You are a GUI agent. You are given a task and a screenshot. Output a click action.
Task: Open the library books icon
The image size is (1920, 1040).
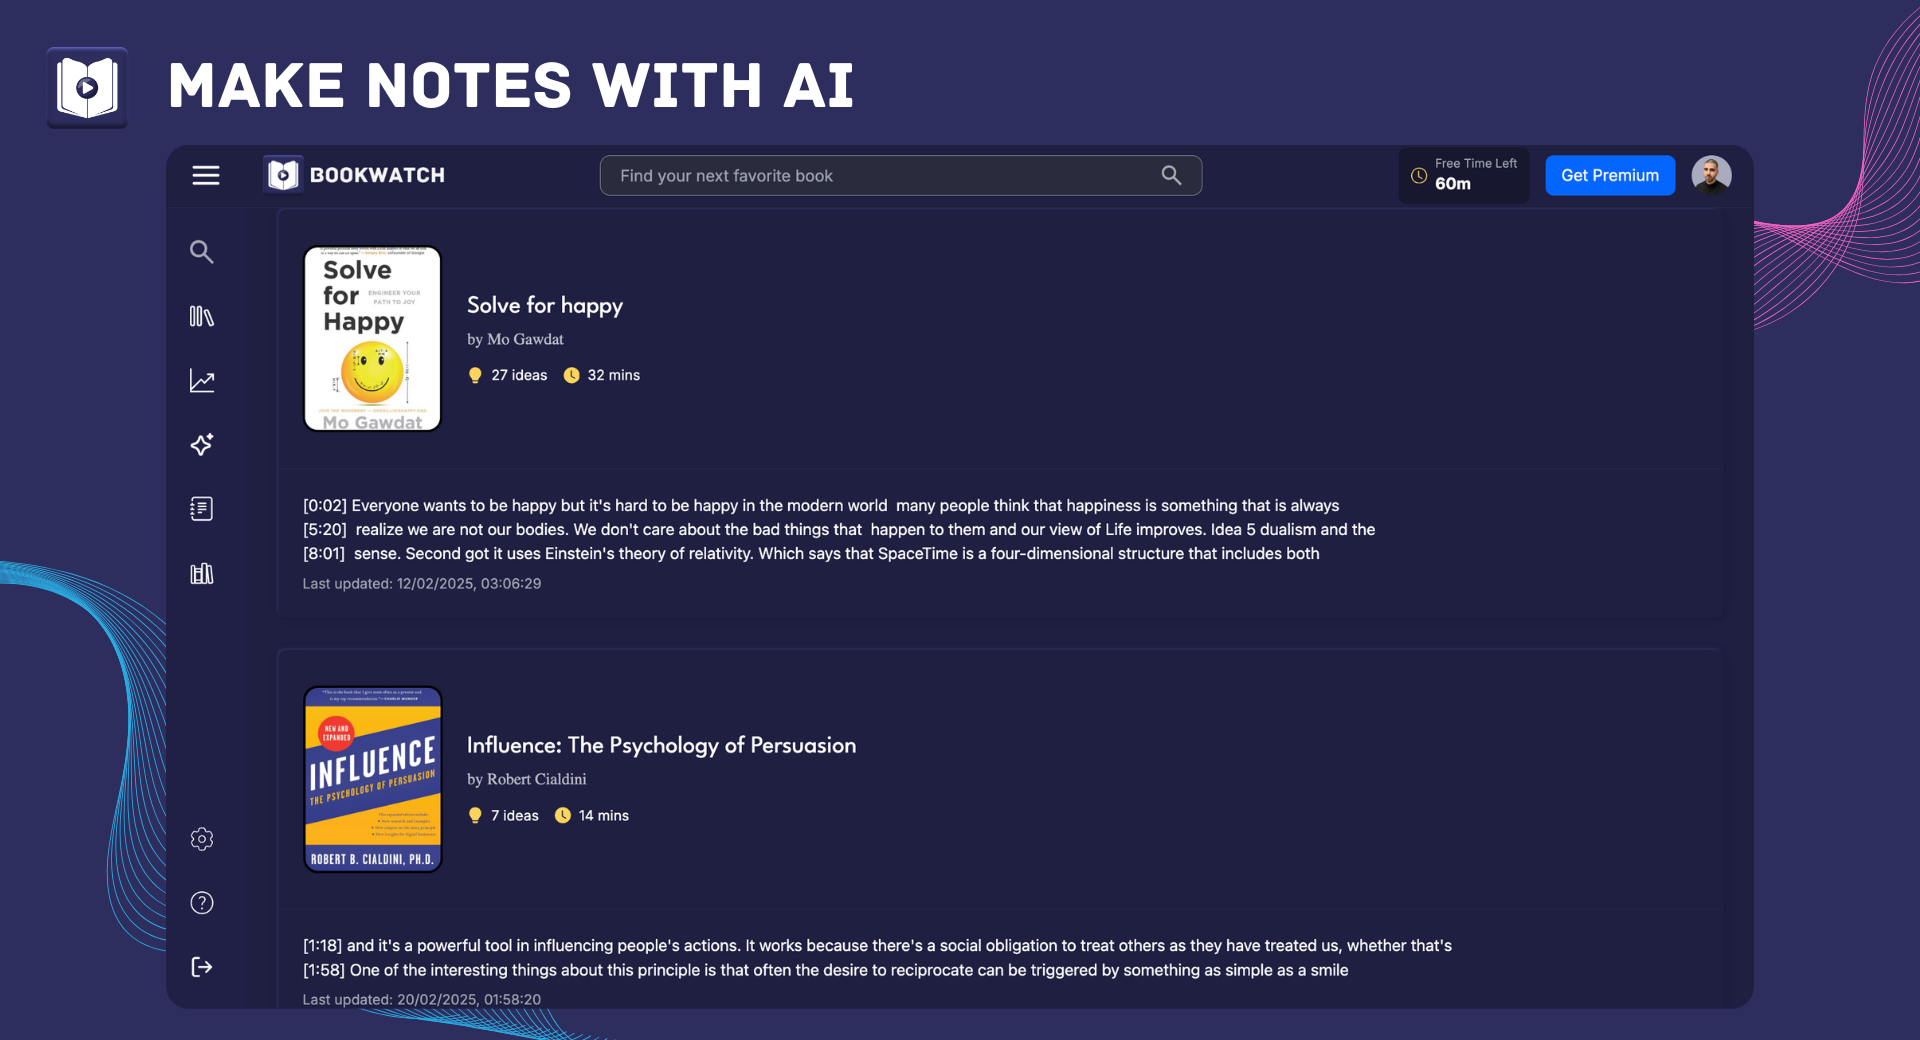click(x=202, y=316)
